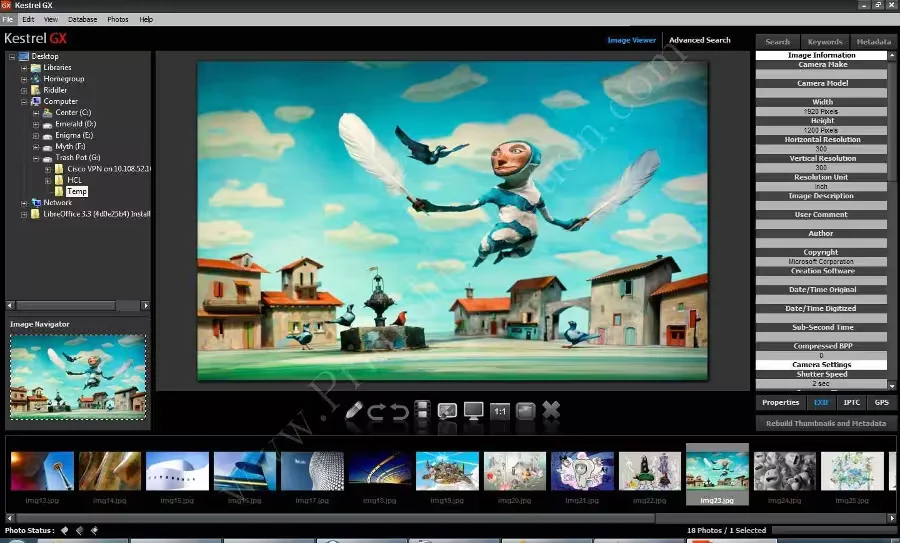Click the metadata panel's down scroll arrow
The width and height of the screenshot is (900, 543).
pos(892,386)
